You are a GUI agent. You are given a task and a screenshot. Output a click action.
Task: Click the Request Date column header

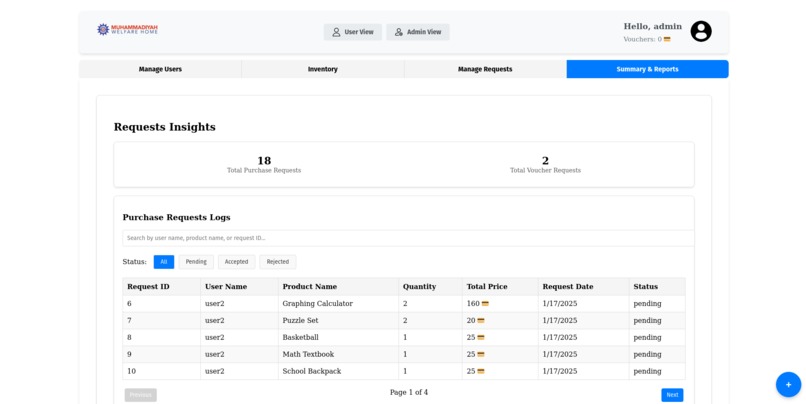(x=568, y=287)
